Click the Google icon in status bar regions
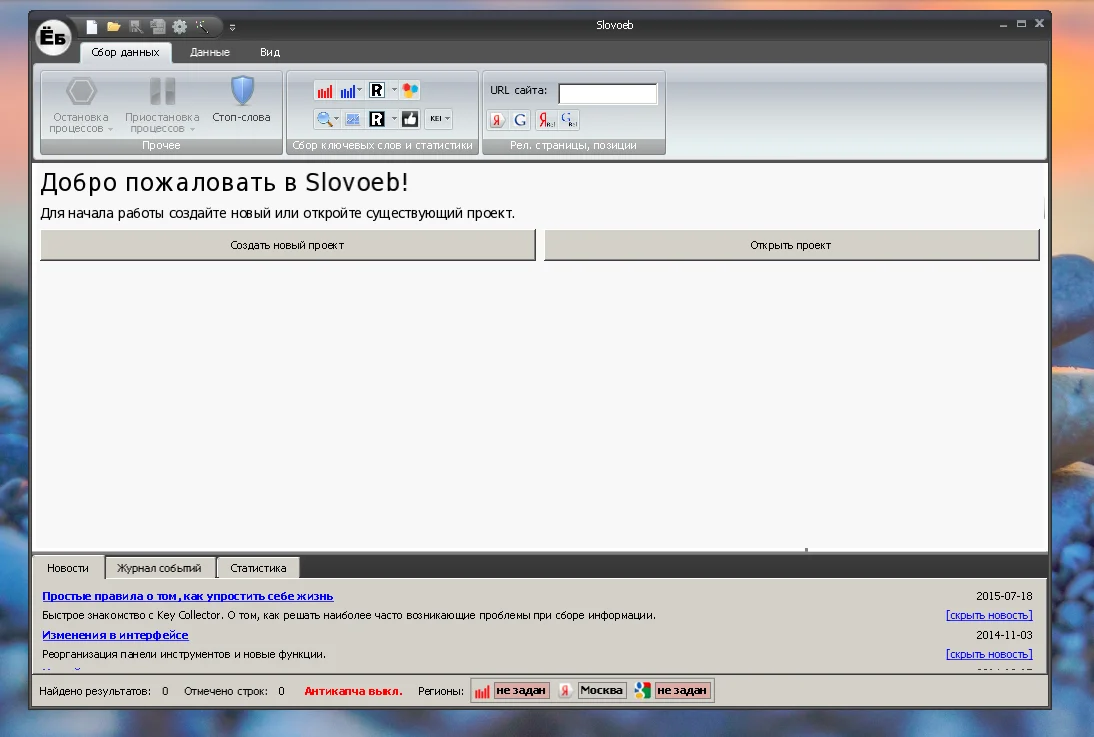This screenshot has width=1094, height=737. (643, 691)
